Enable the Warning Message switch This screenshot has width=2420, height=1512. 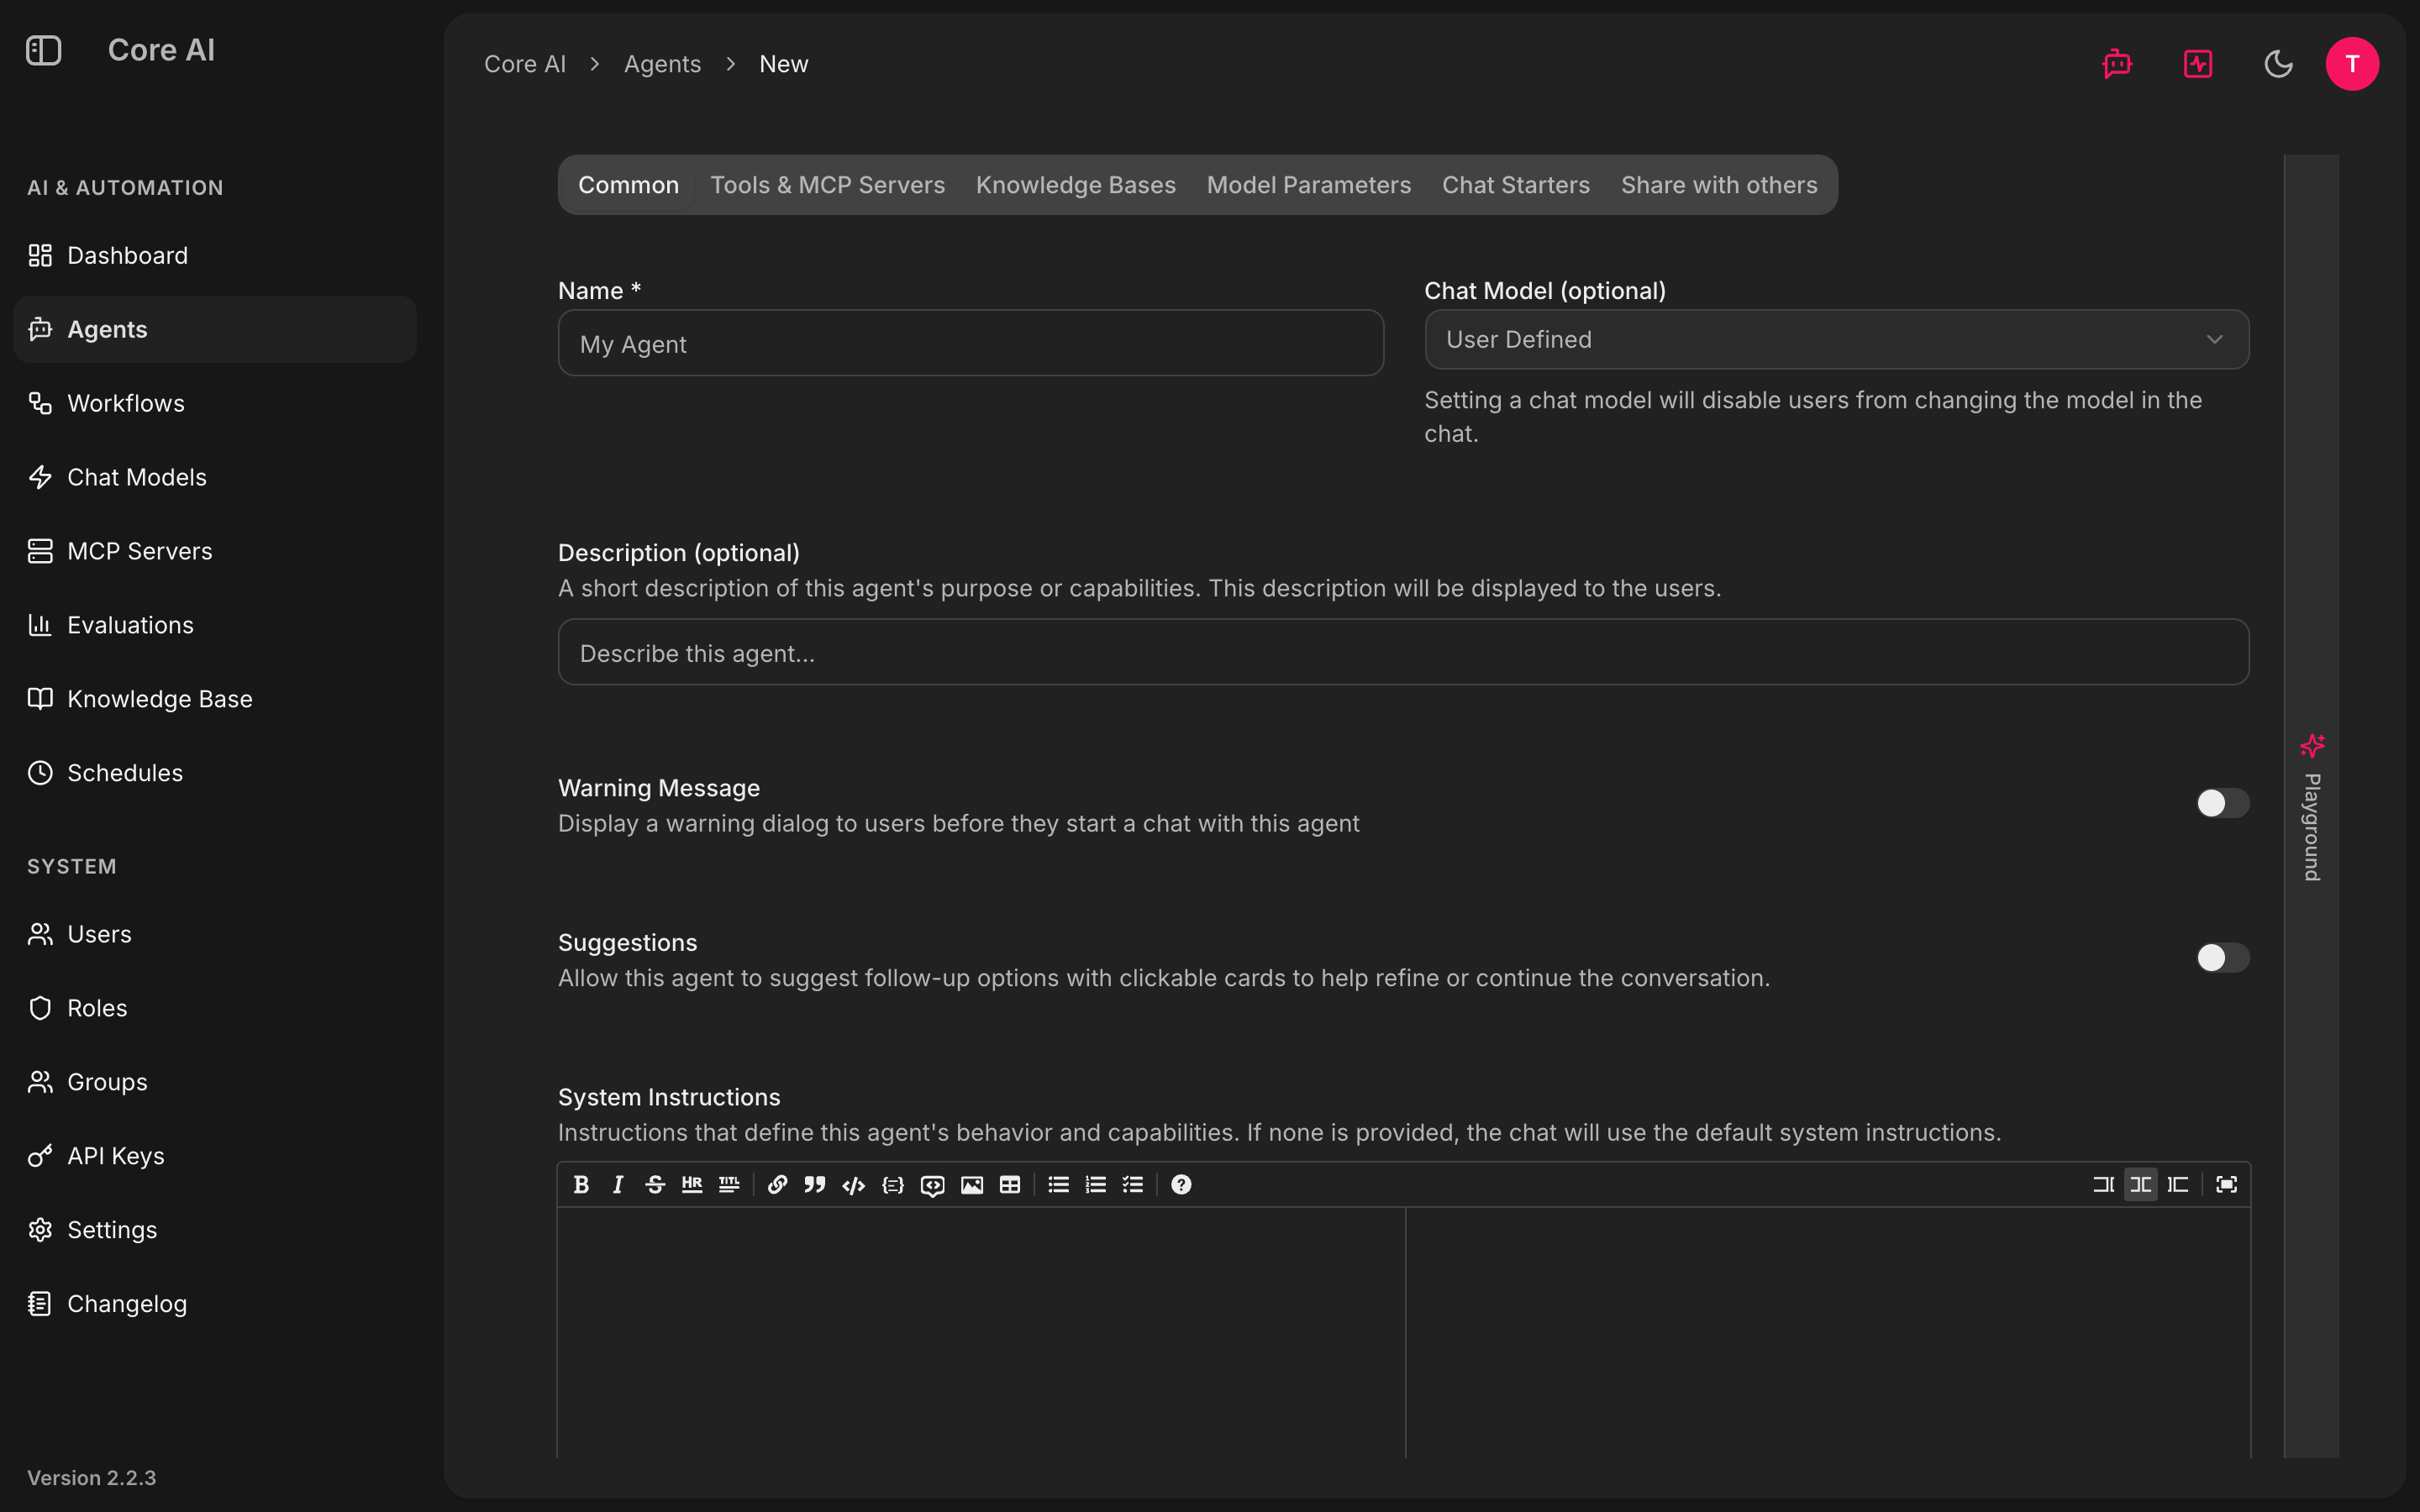(x=2222, y=803)
